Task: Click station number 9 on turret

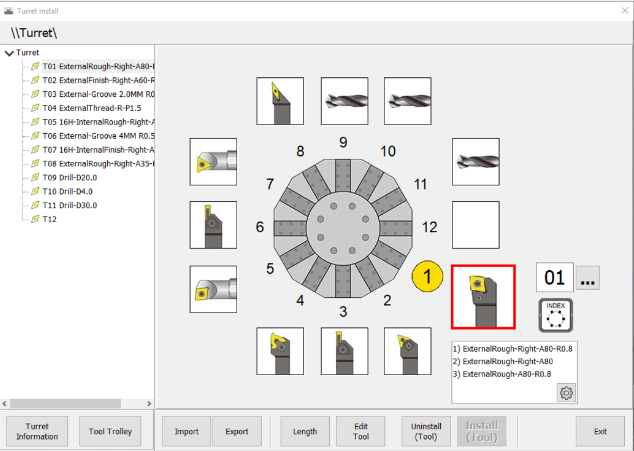Action: [343, 142]
